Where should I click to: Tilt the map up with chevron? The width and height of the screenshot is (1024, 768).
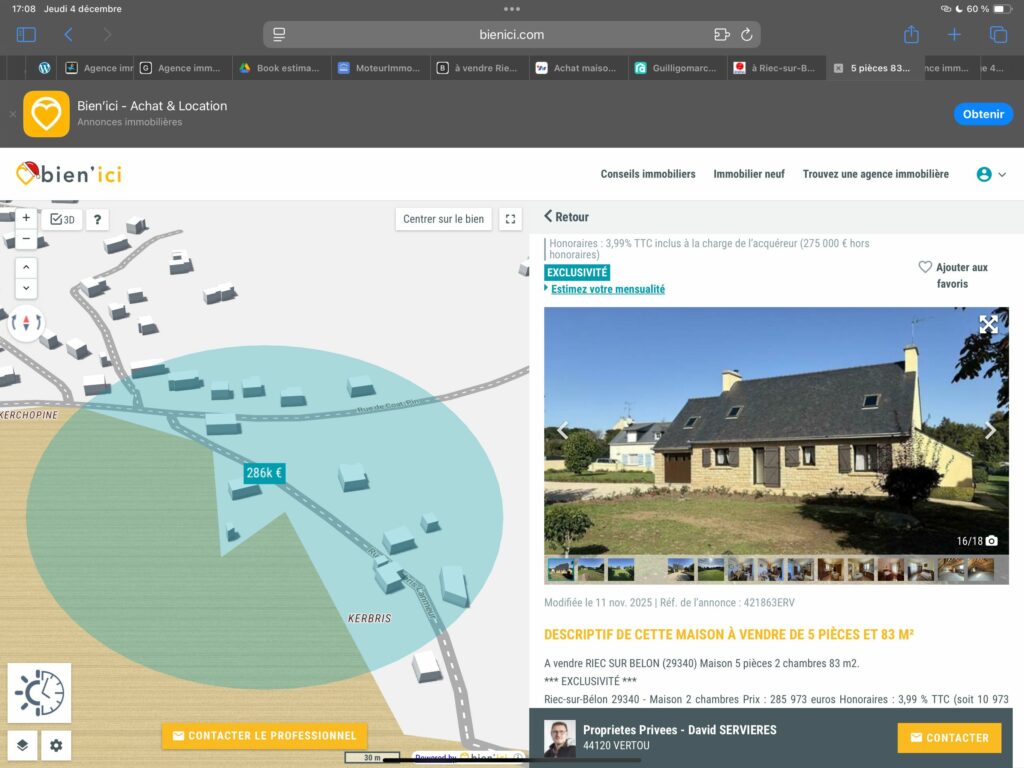26,267
